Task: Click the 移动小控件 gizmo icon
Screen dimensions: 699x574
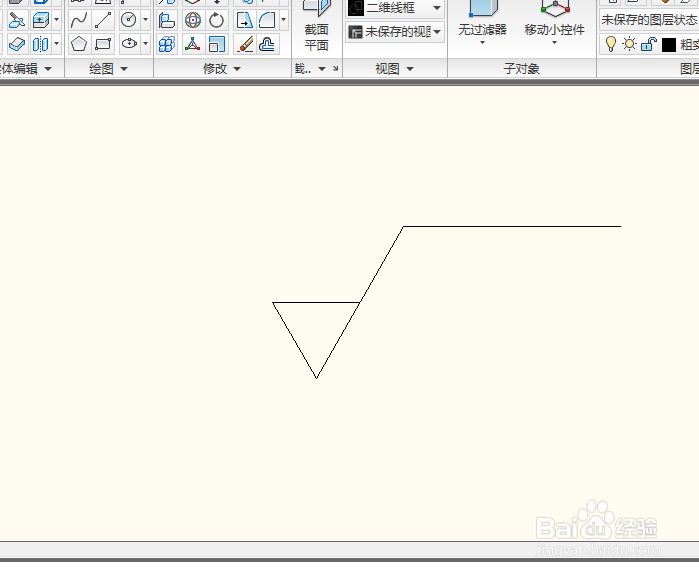Action: coord(555,8)
